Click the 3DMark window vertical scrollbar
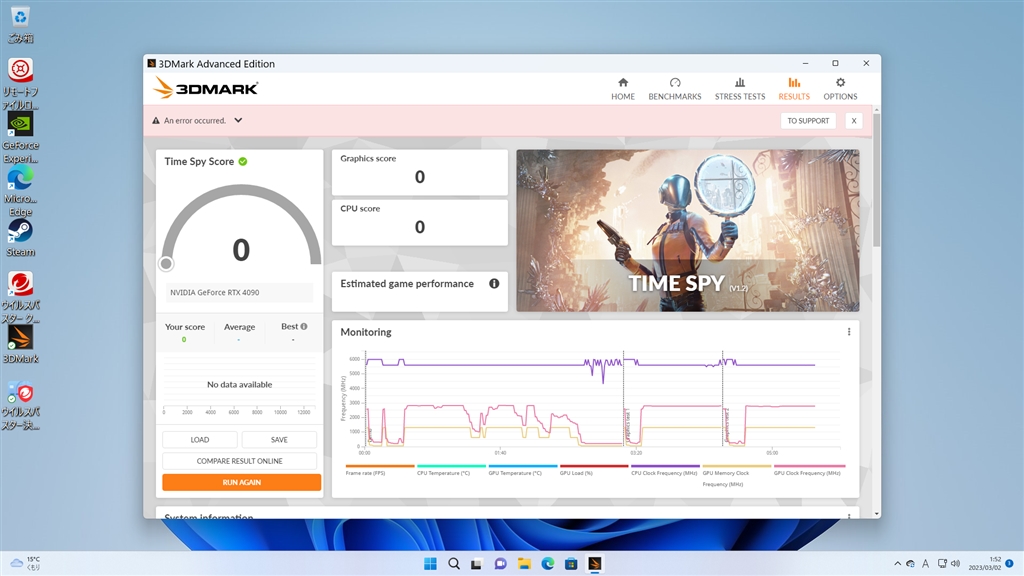Image resolution: width=1024 pixels, height=576 pixels. 876,180
